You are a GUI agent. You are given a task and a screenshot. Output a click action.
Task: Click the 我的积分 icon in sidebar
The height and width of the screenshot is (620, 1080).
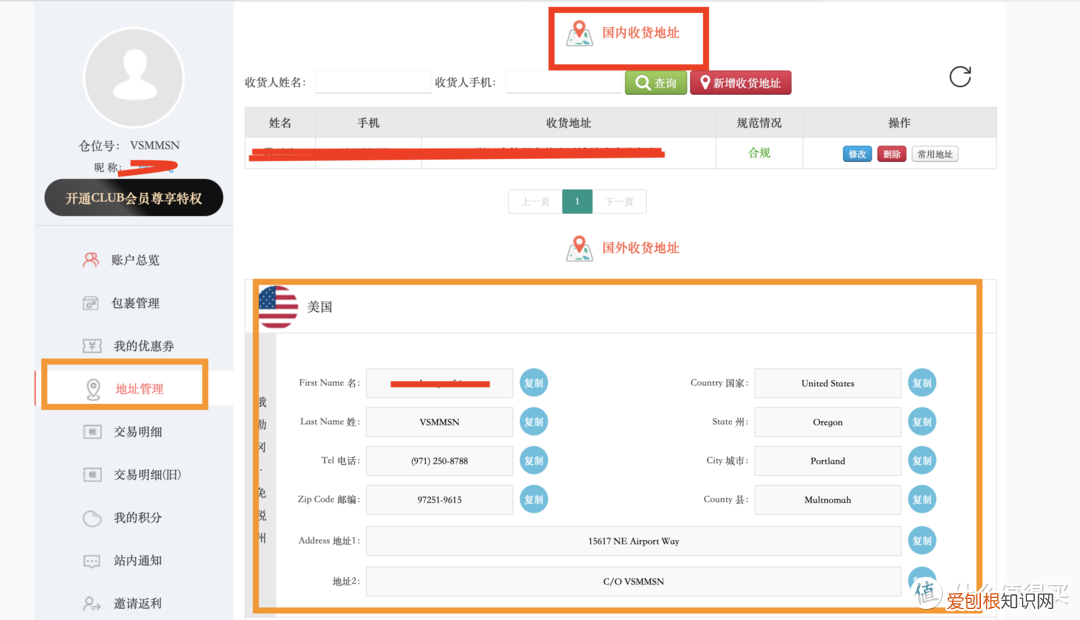click(92, 518)
